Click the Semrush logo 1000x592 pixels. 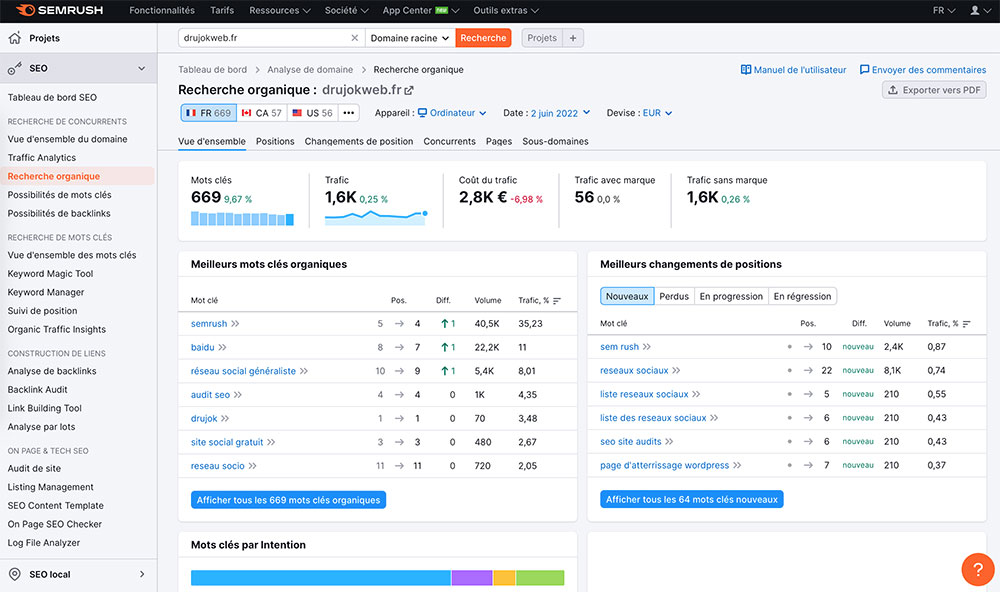click(59, 10)
